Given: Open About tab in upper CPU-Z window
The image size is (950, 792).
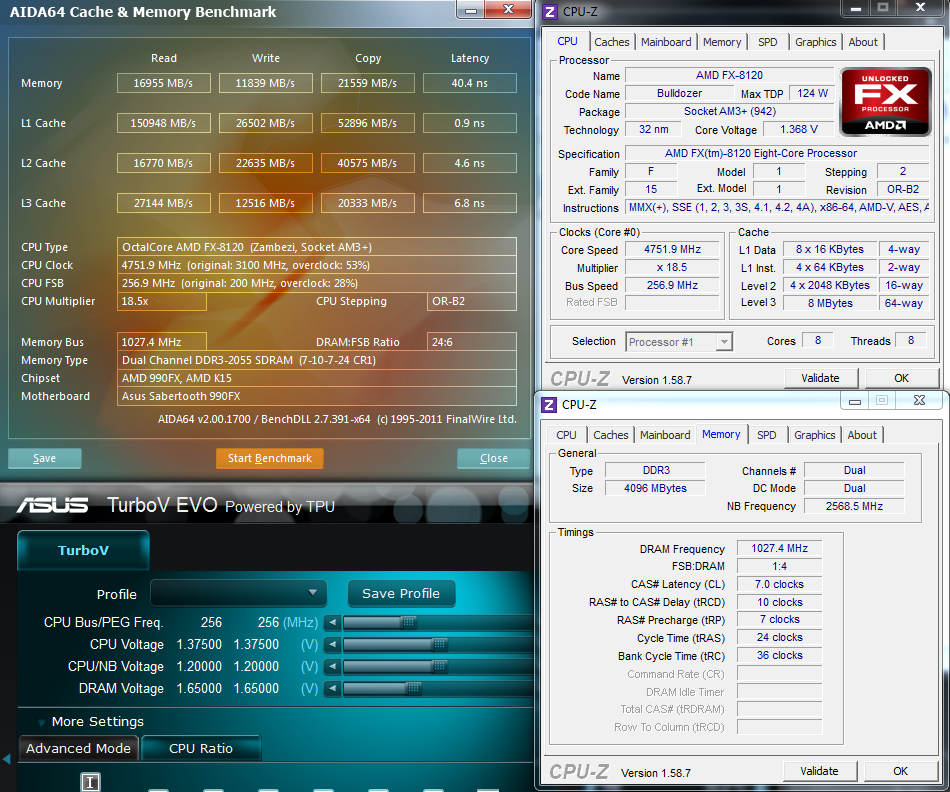Looking at the screenshot, I should (863, 42).
